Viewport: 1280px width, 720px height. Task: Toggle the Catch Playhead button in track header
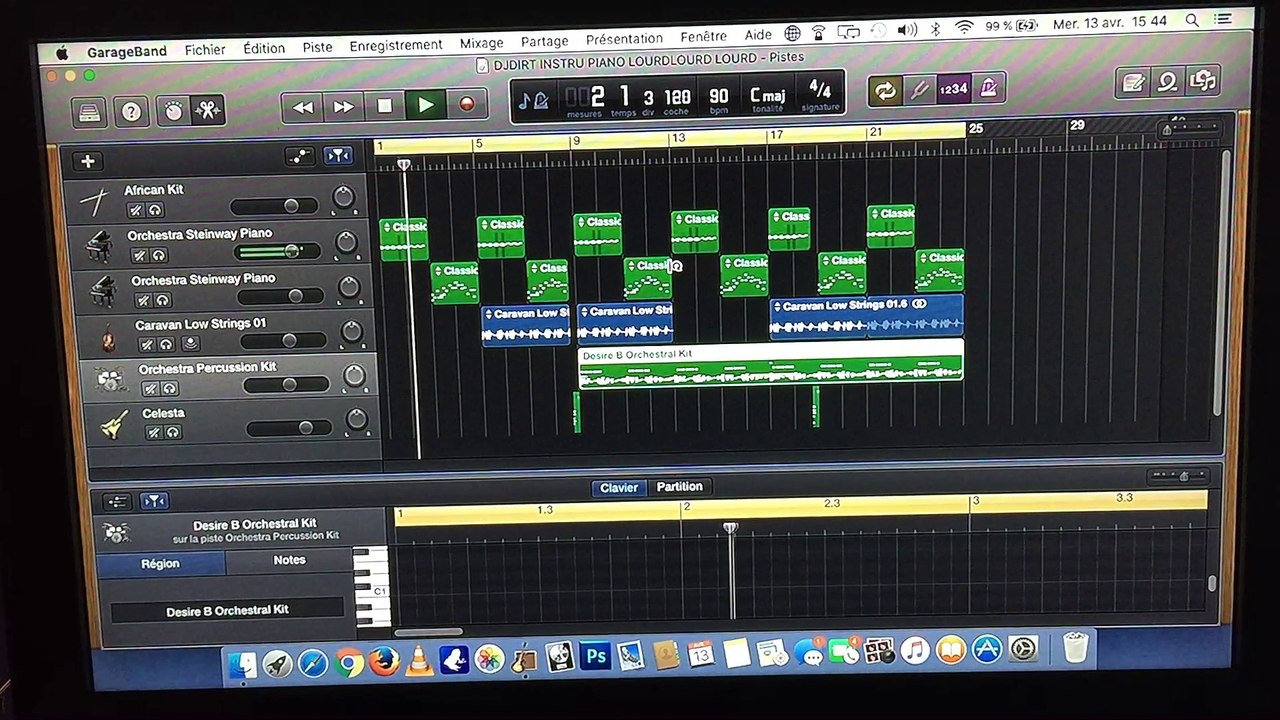(x=338, y=155)
